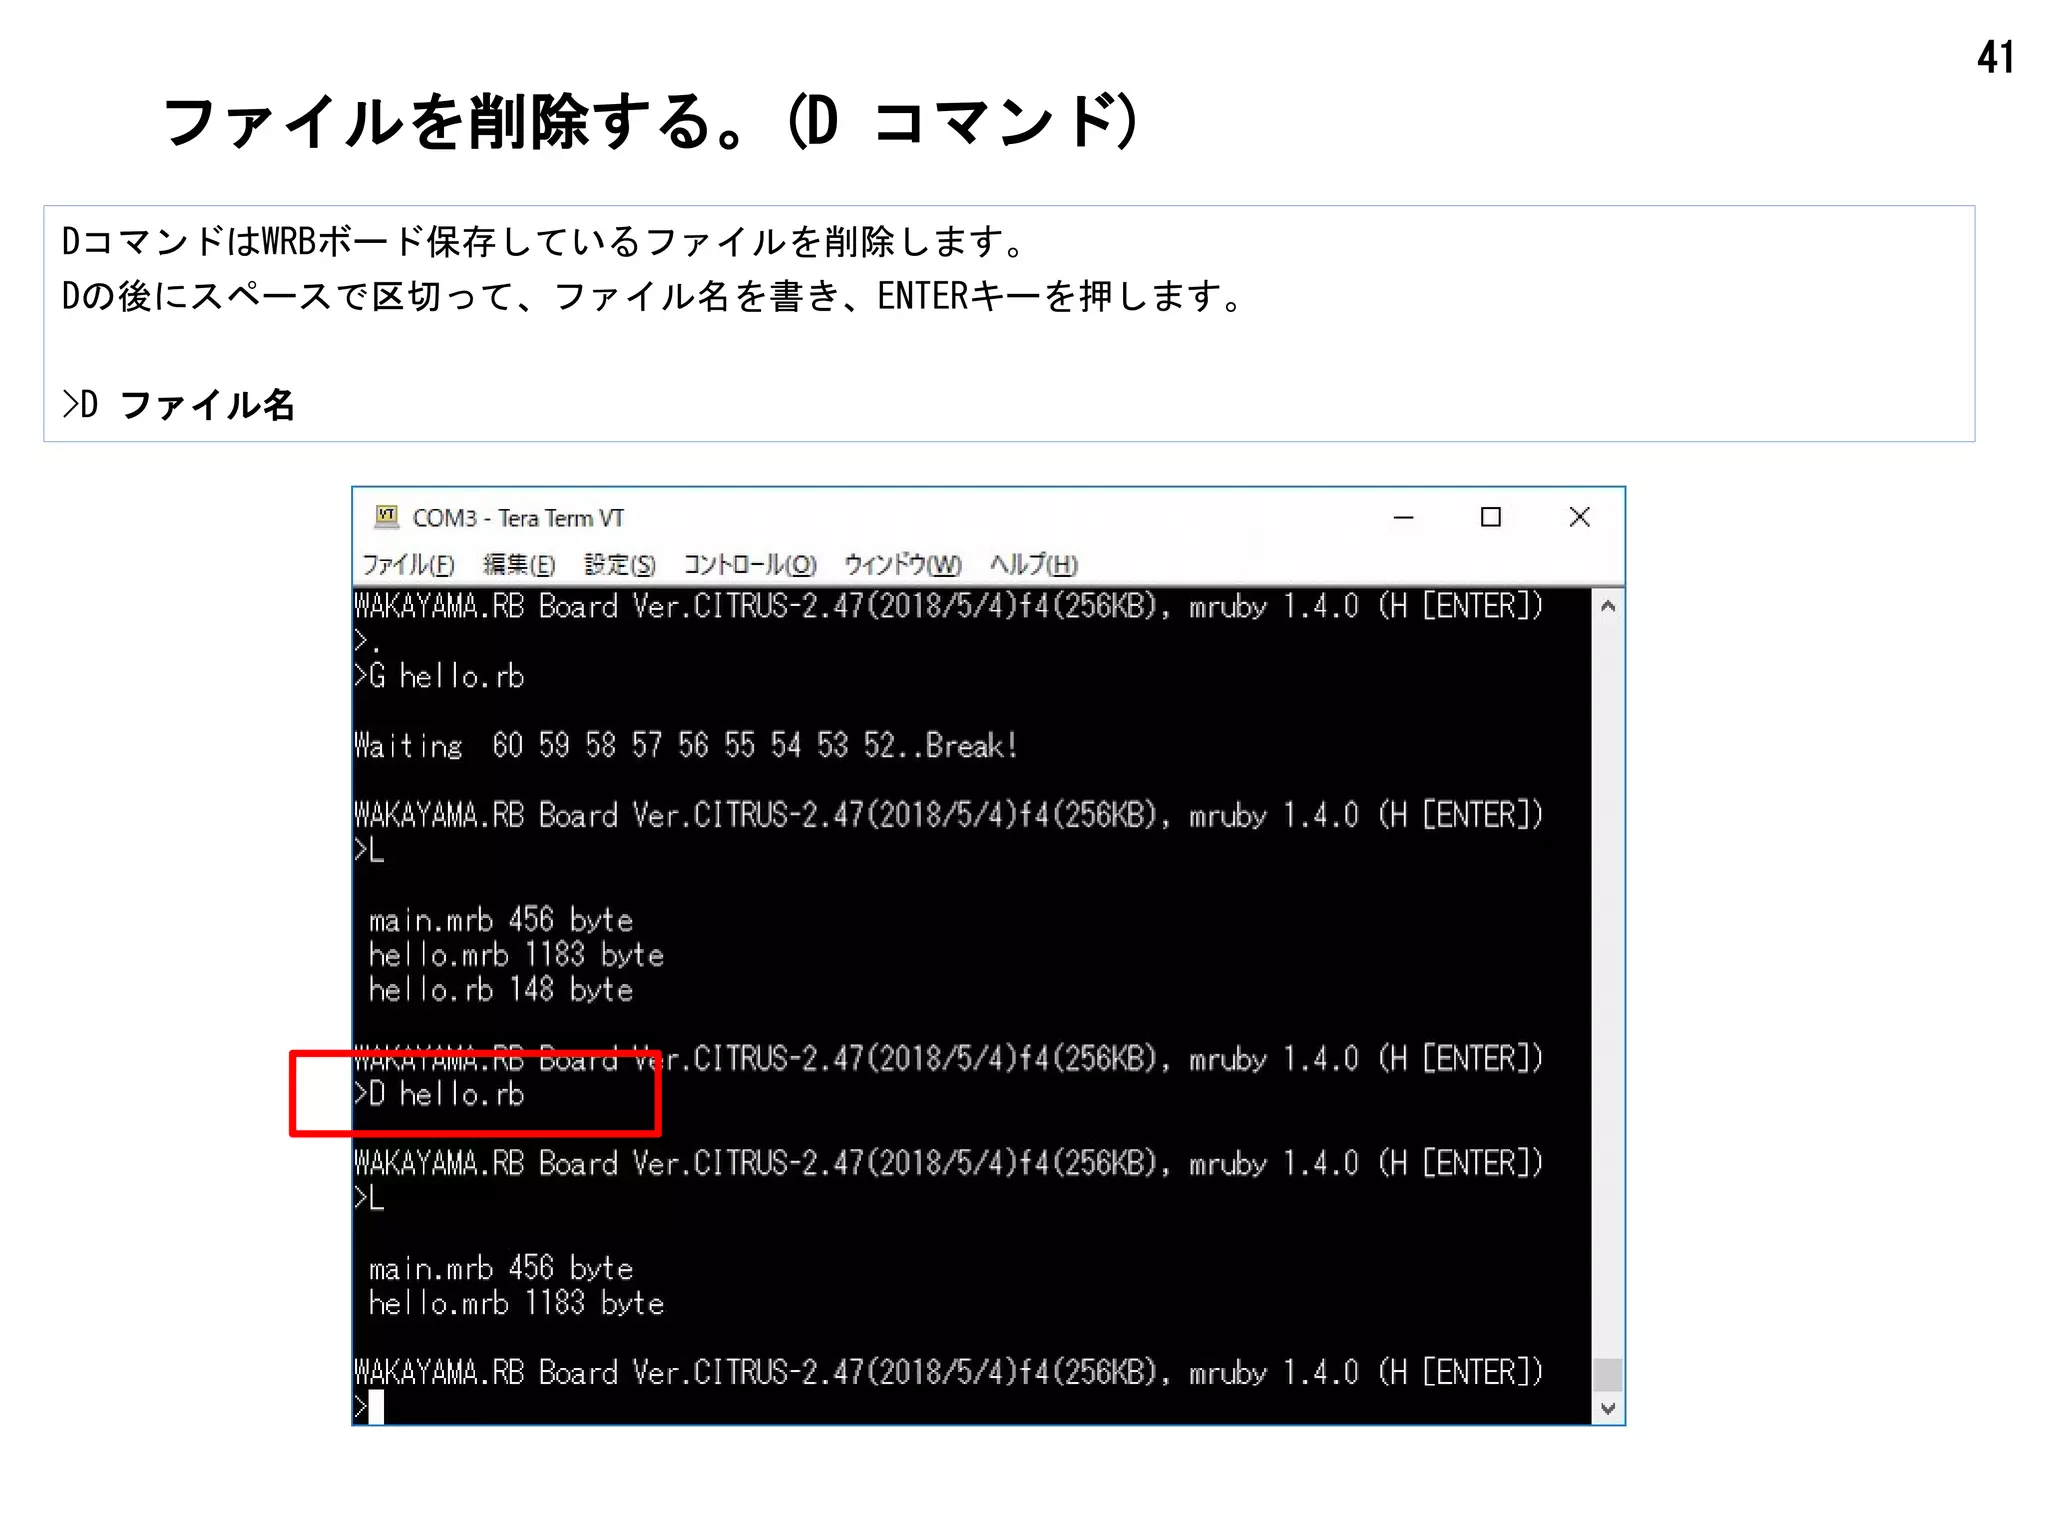Click first 'hello.mrb 1183 byte' listing entry
2048x1536 pixels.
tap(516, 955)
